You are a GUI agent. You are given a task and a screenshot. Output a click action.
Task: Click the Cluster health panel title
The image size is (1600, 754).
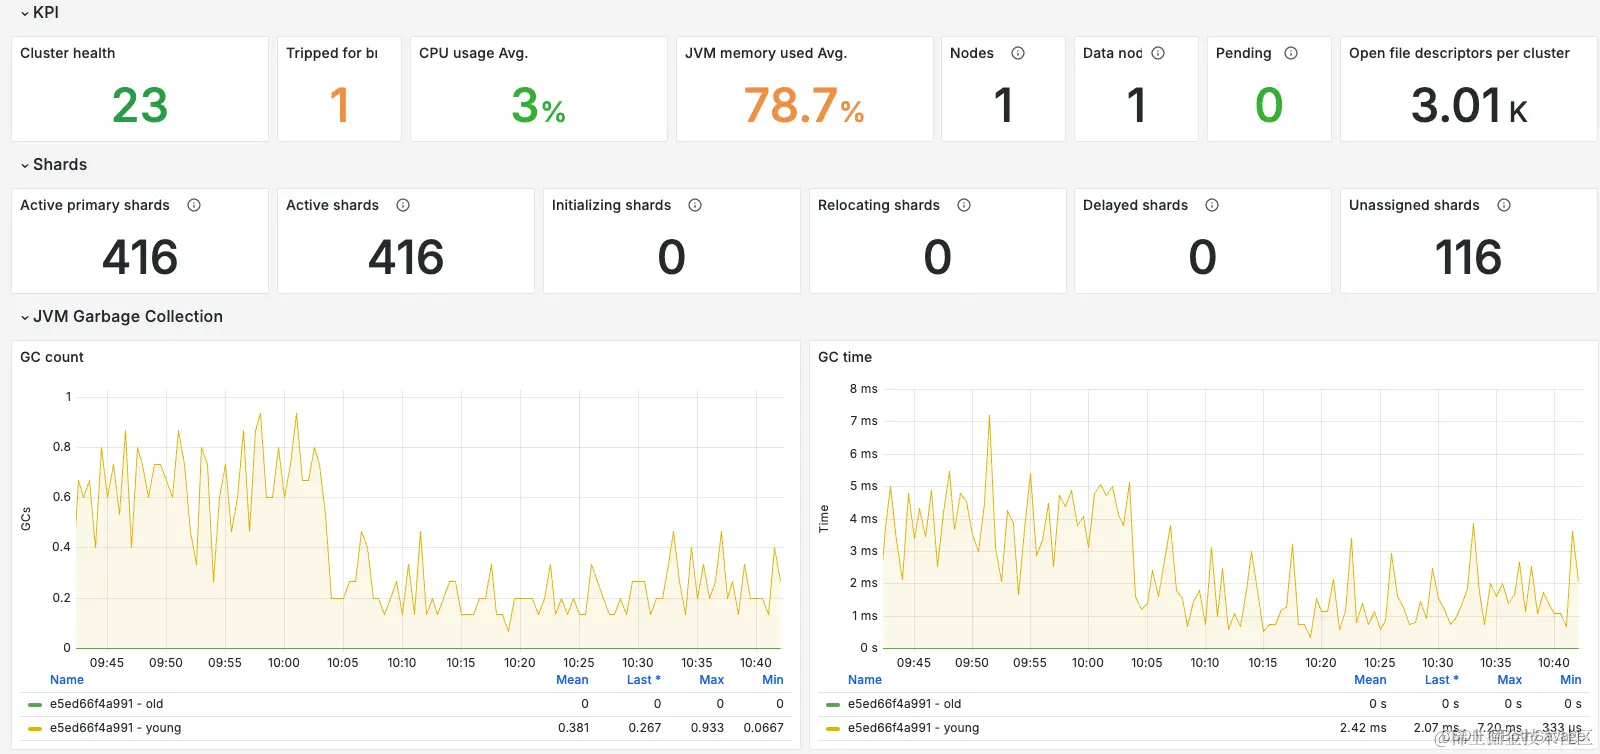coord(67,53)
